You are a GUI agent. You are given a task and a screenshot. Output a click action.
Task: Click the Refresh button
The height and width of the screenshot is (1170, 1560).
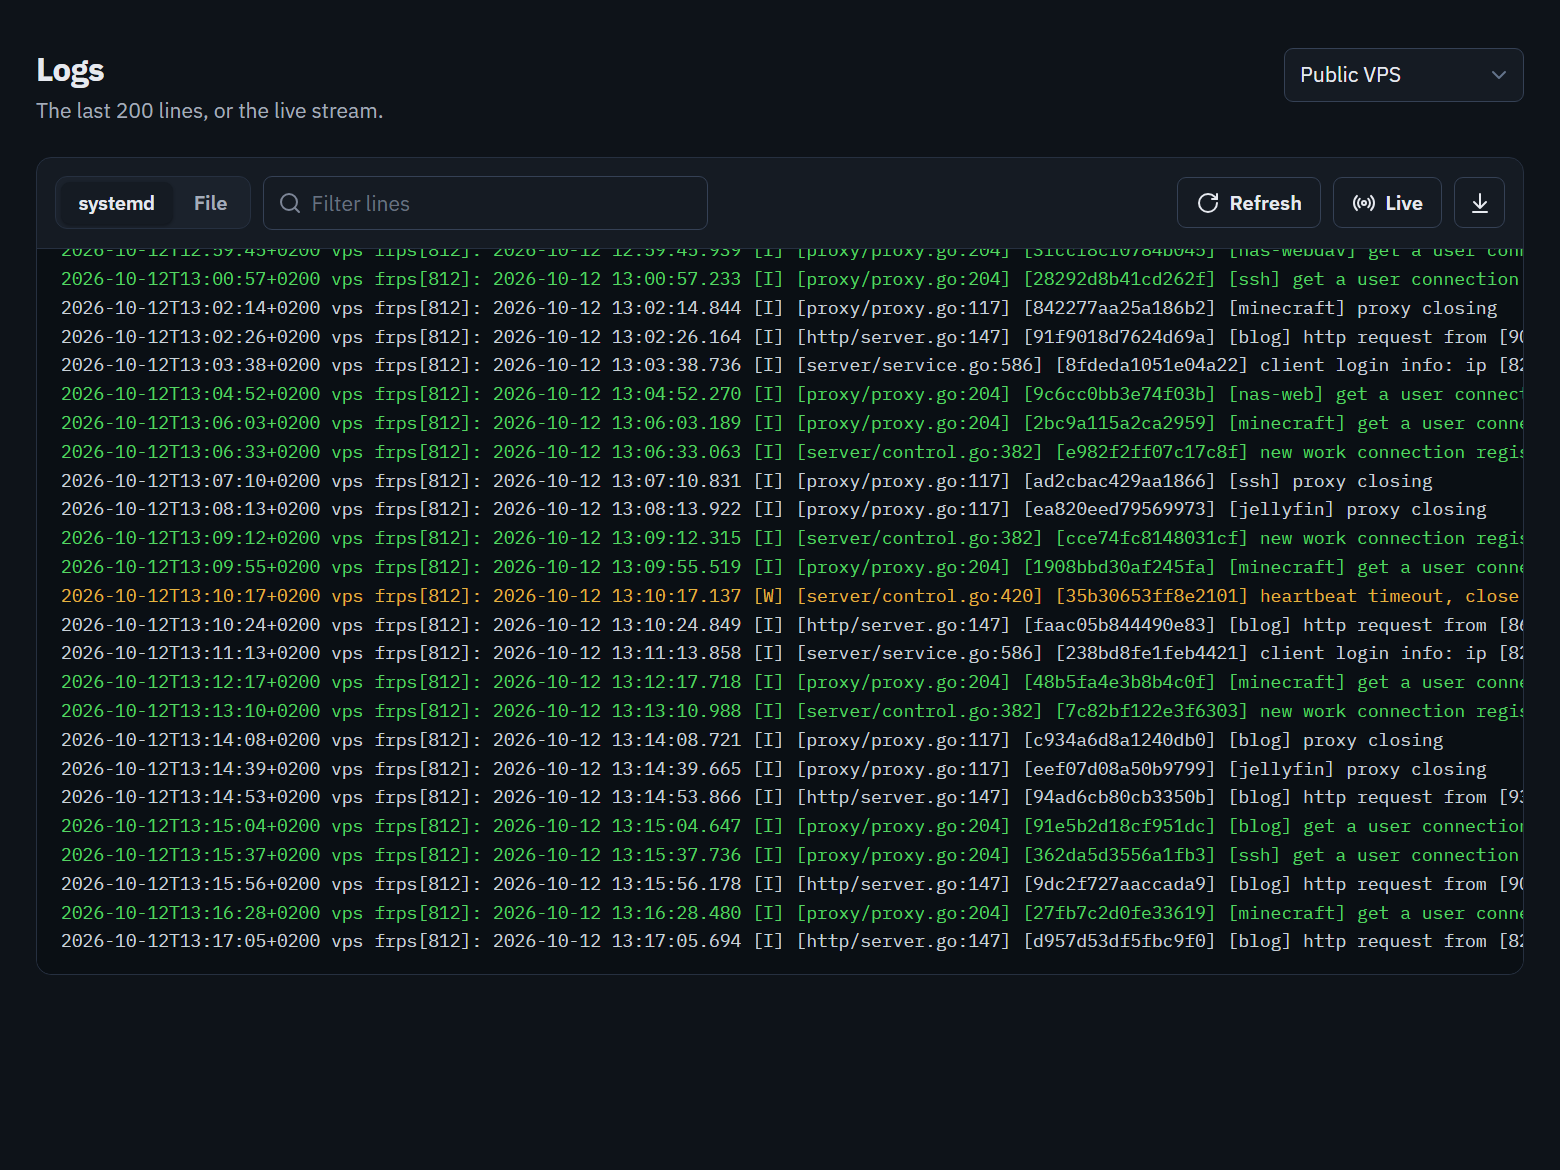pyautogui.click(x=1249, y=203)
